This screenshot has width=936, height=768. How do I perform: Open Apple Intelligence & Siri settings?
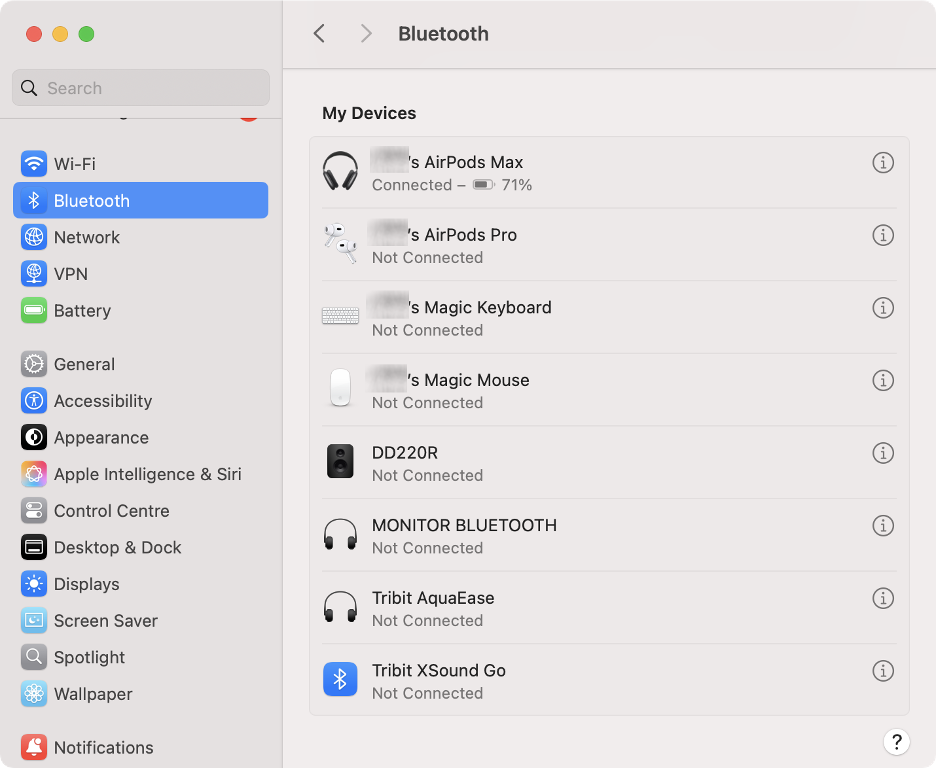[140, 474]
